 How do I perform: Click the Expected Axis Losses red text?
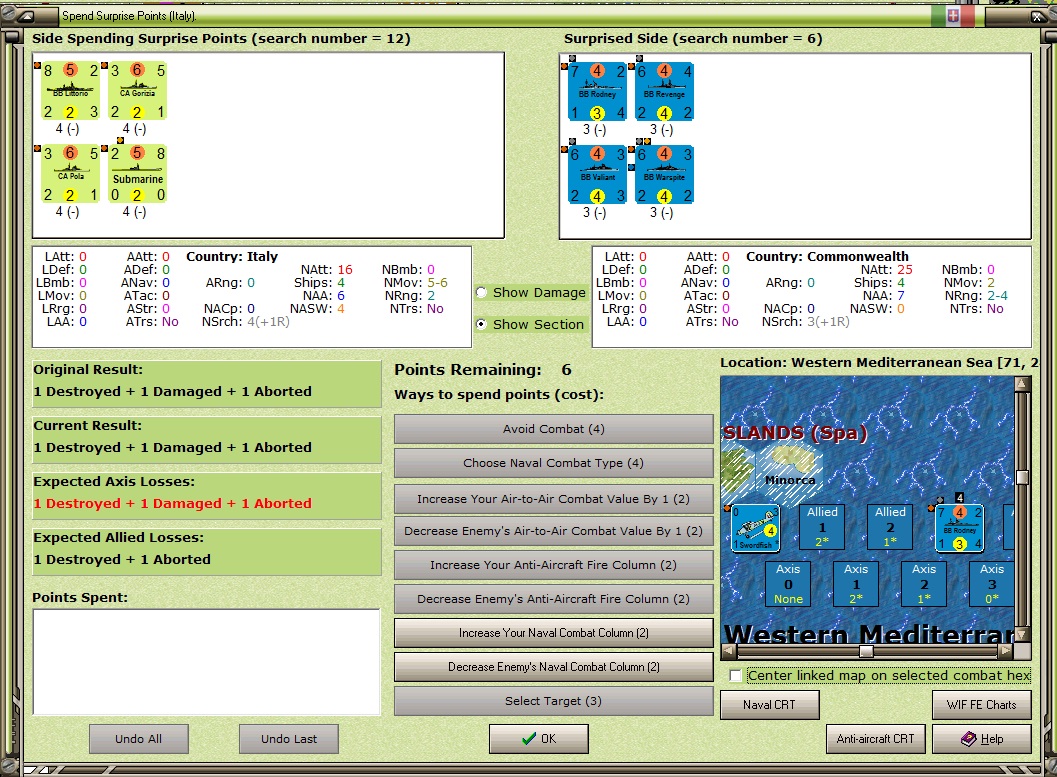173,503
